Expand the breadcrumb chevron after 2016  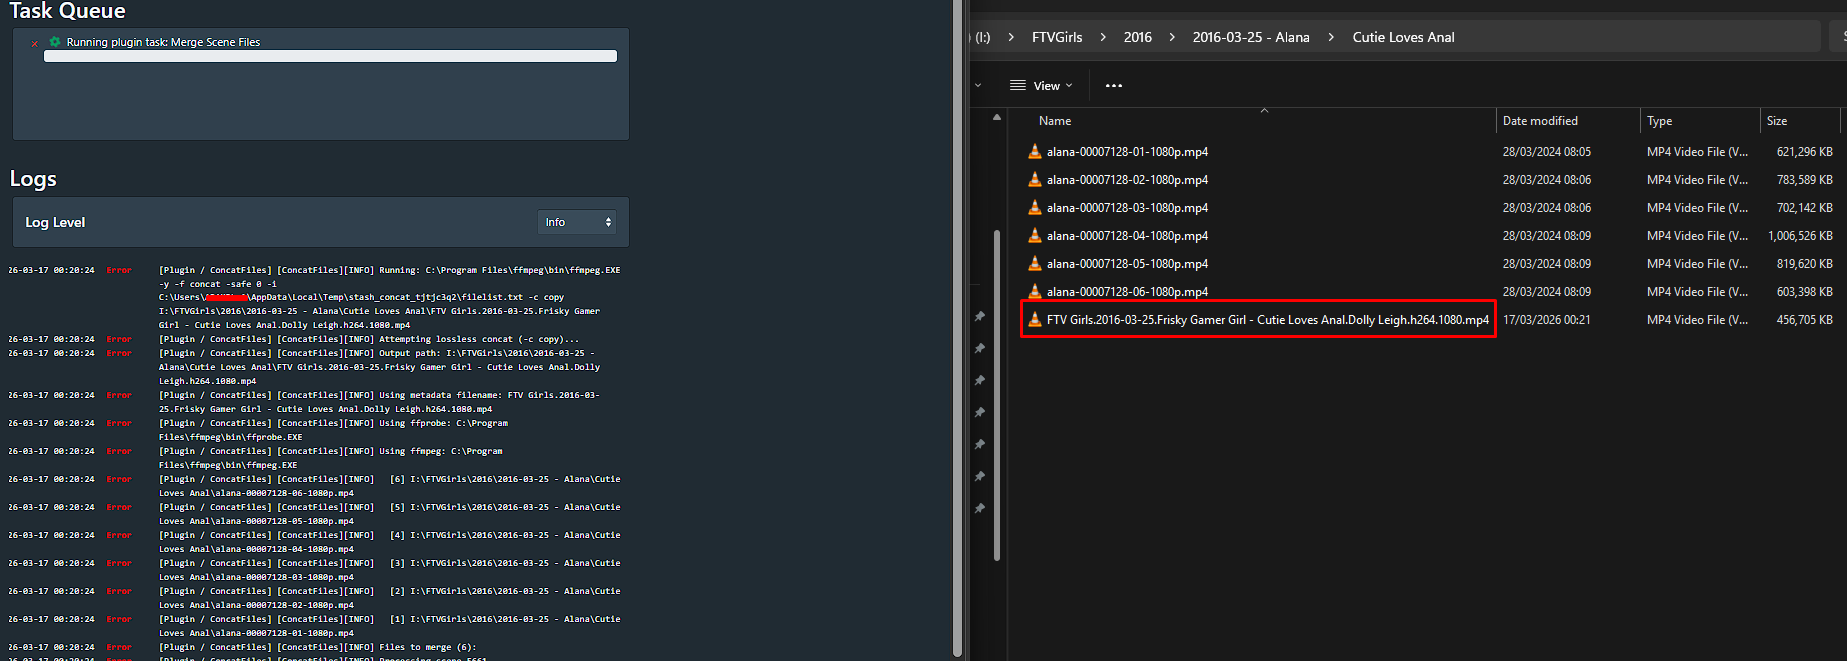tap(1172, 37)
